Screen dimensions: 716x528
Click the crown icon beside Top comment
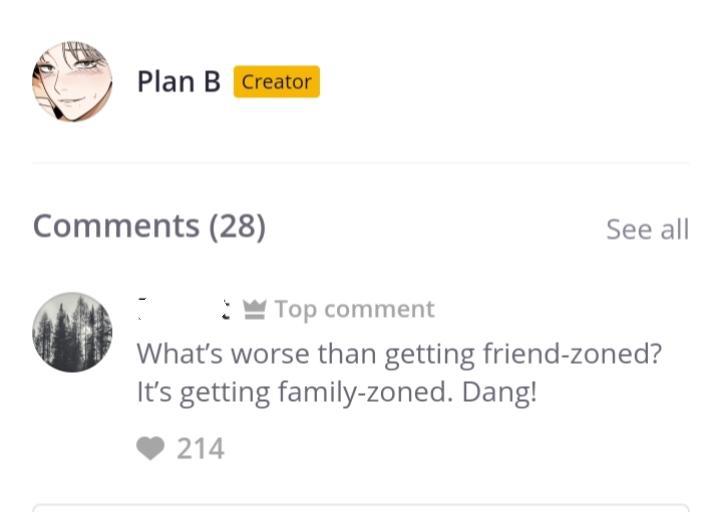tap(254, 310)
